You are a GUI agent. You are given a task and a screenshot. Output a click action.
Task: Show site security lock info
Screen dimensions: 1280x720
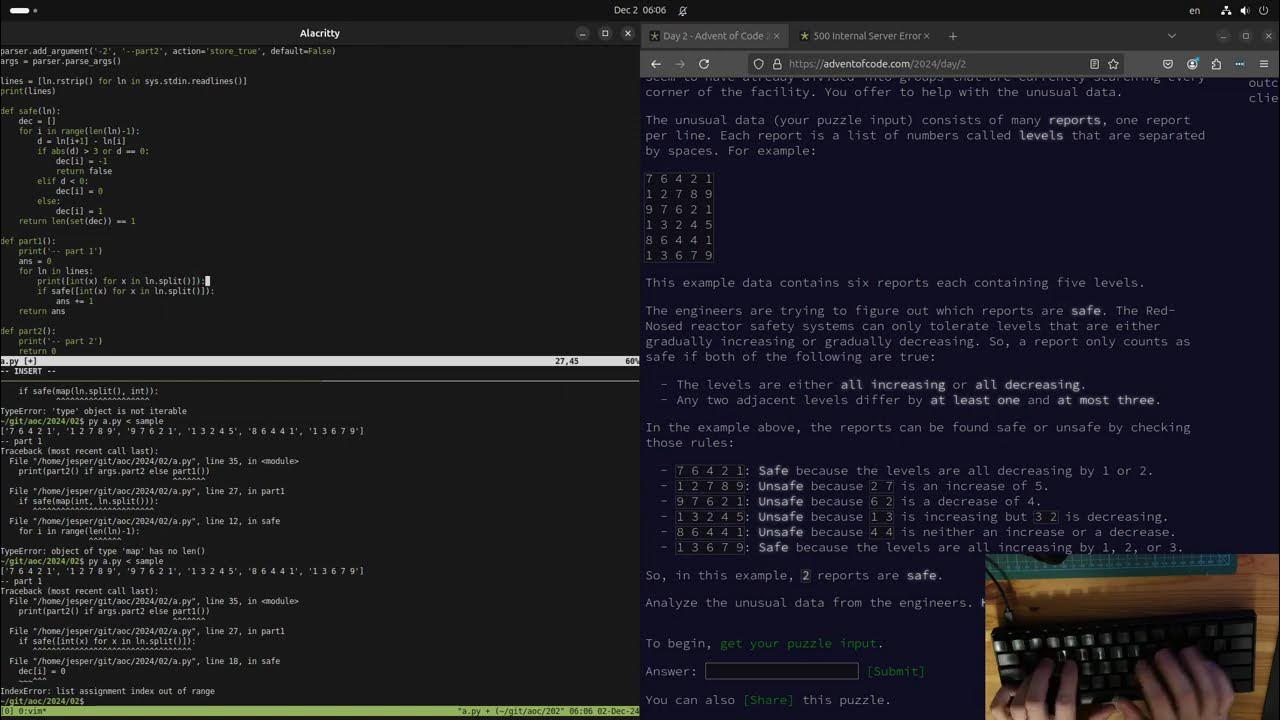click(777, 64)
